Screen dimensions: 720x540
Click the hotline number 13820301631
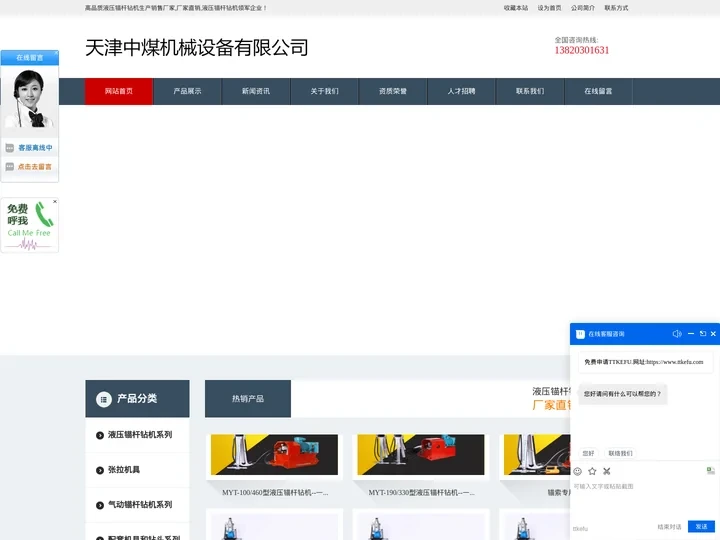tap(582, 50)
